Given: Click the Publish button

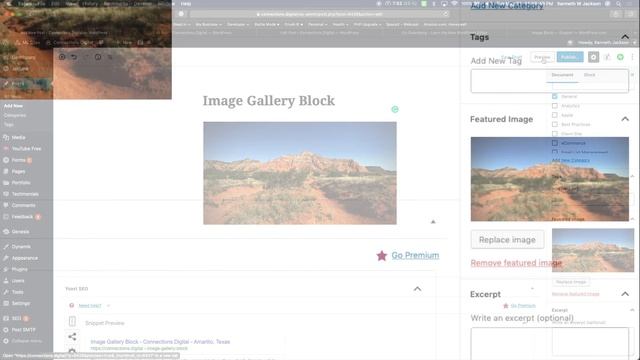Looking at the screenshot, I should (570, 57).
